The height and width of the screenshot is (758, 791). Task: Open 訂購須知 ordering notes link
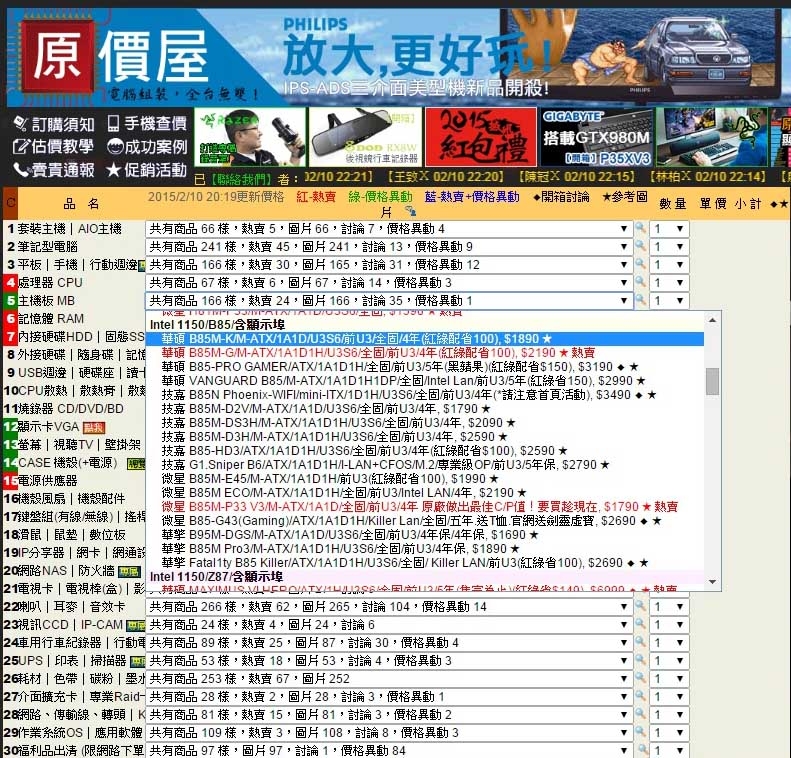click(54, 124)
